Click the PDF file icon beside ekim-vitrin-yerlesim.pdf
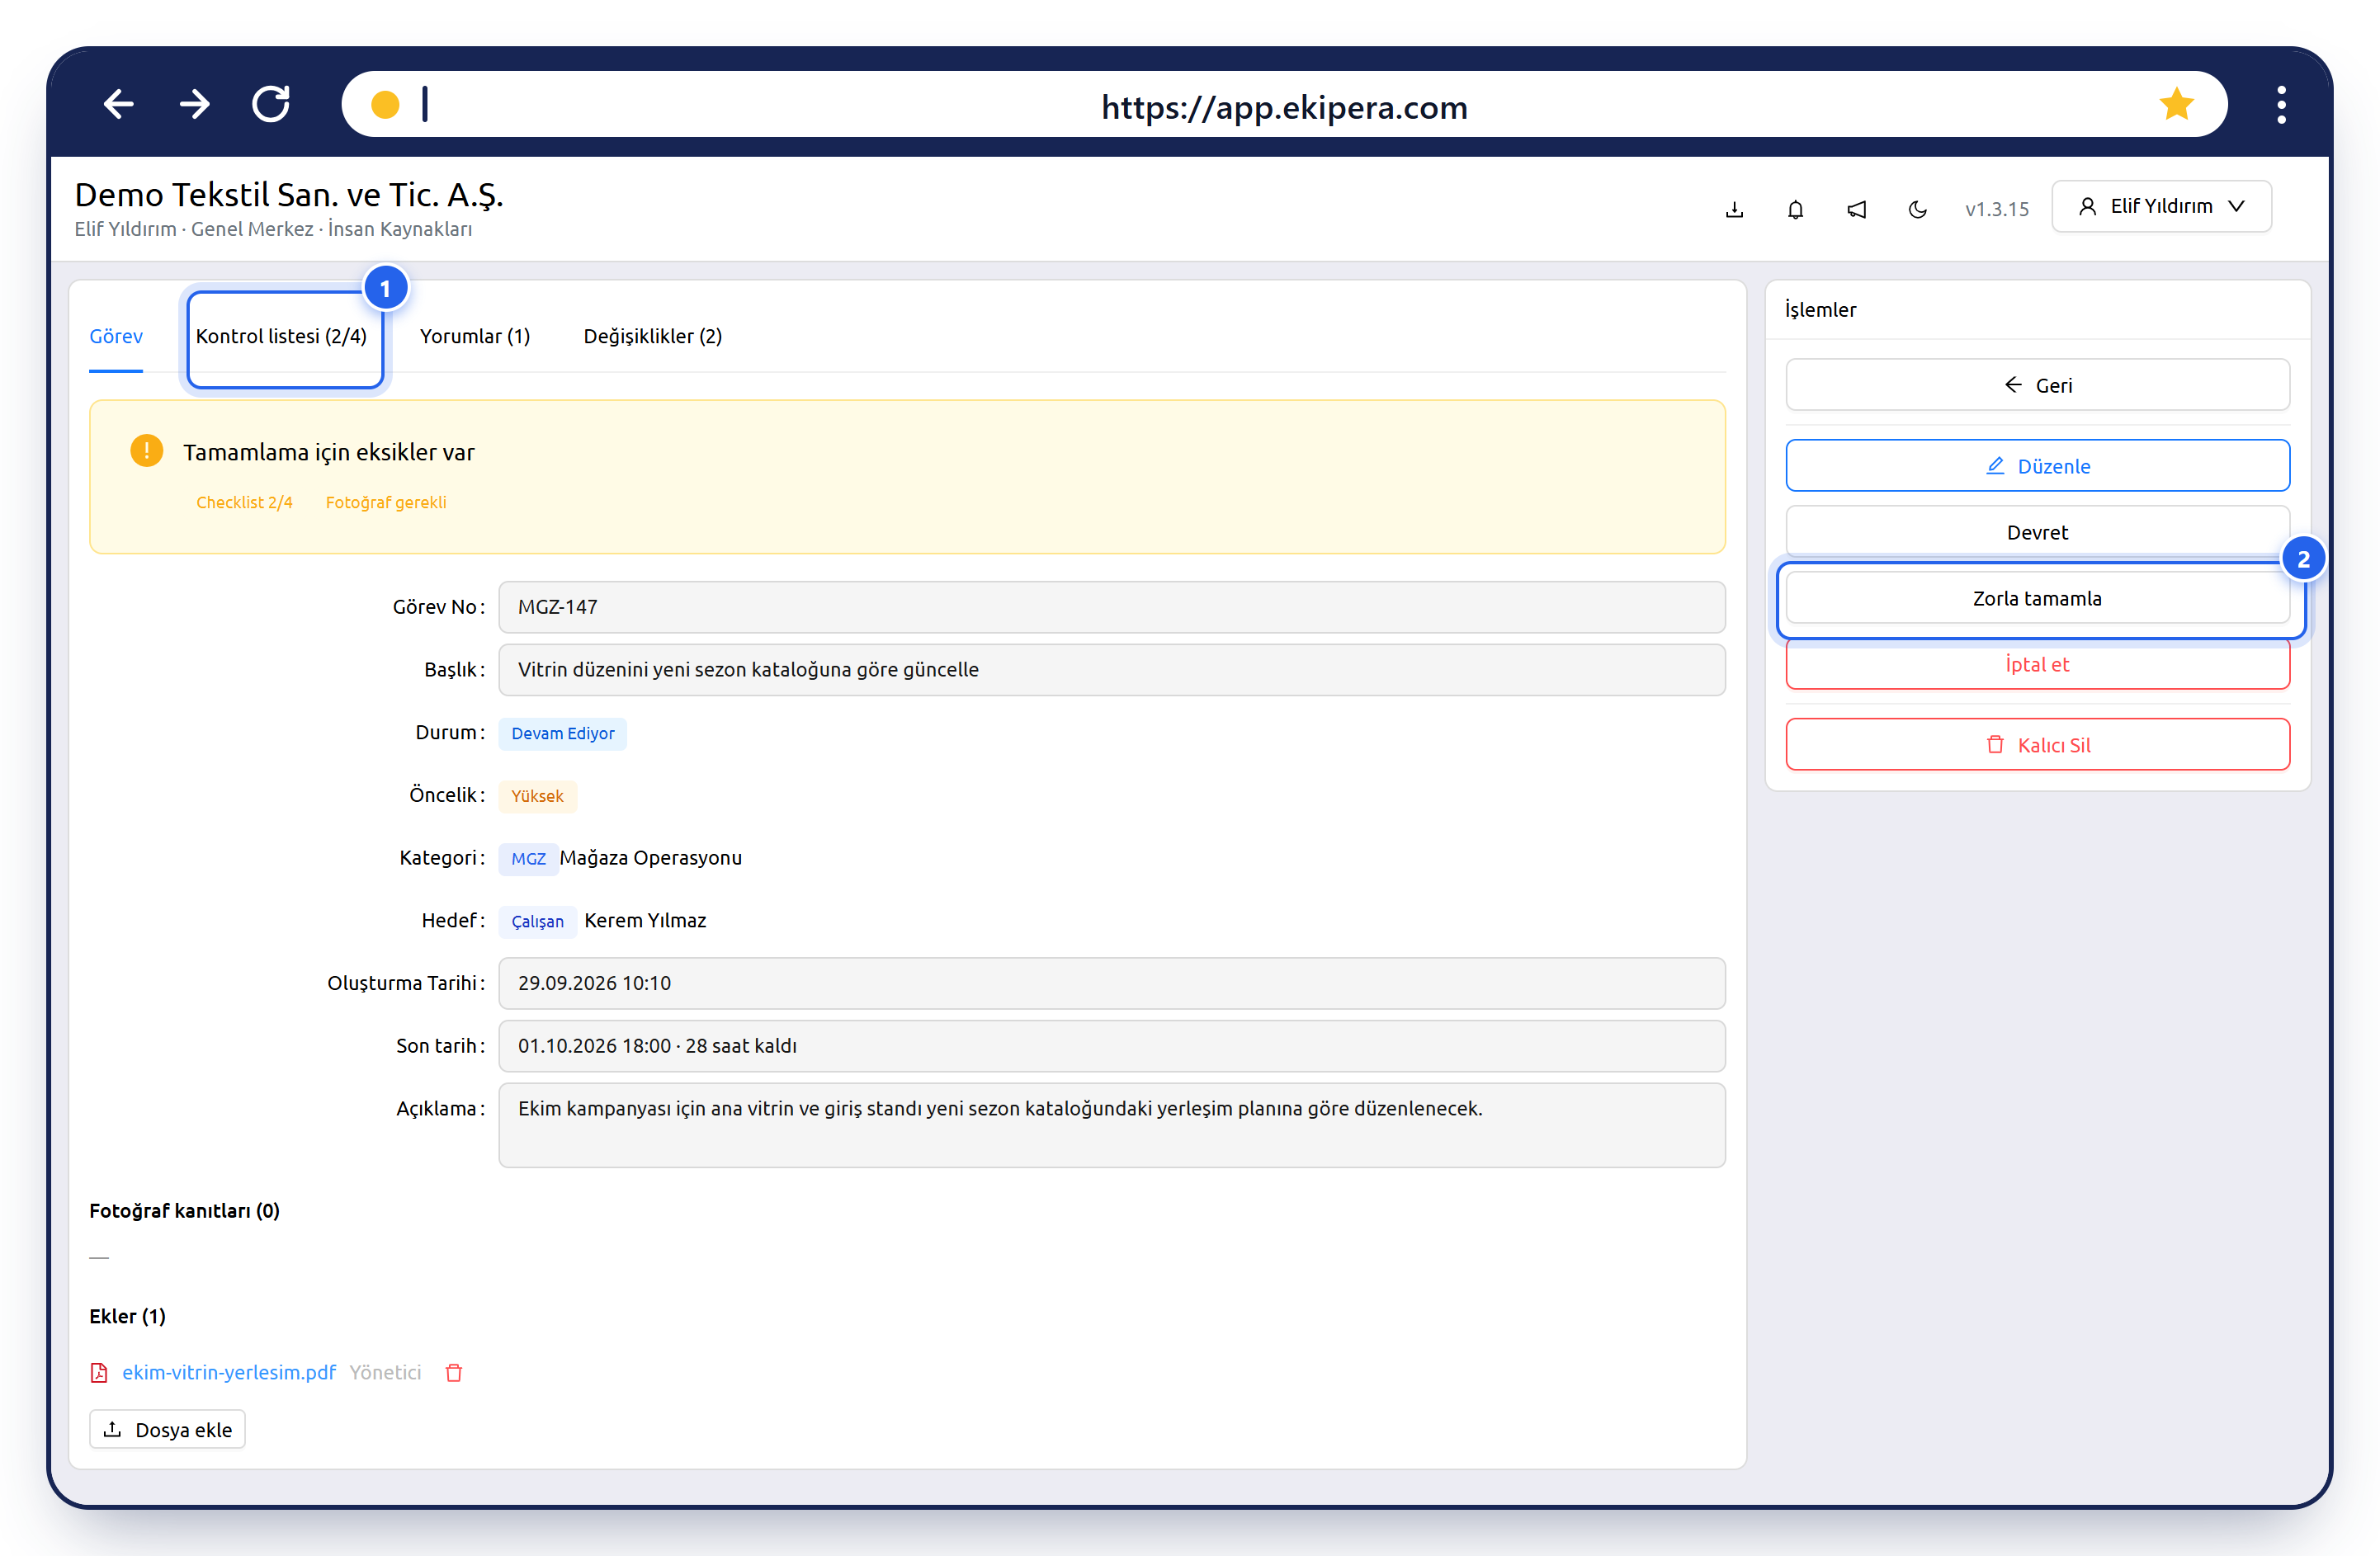Viewport: 2380px width, 1556px height. tap(99, 1372)
